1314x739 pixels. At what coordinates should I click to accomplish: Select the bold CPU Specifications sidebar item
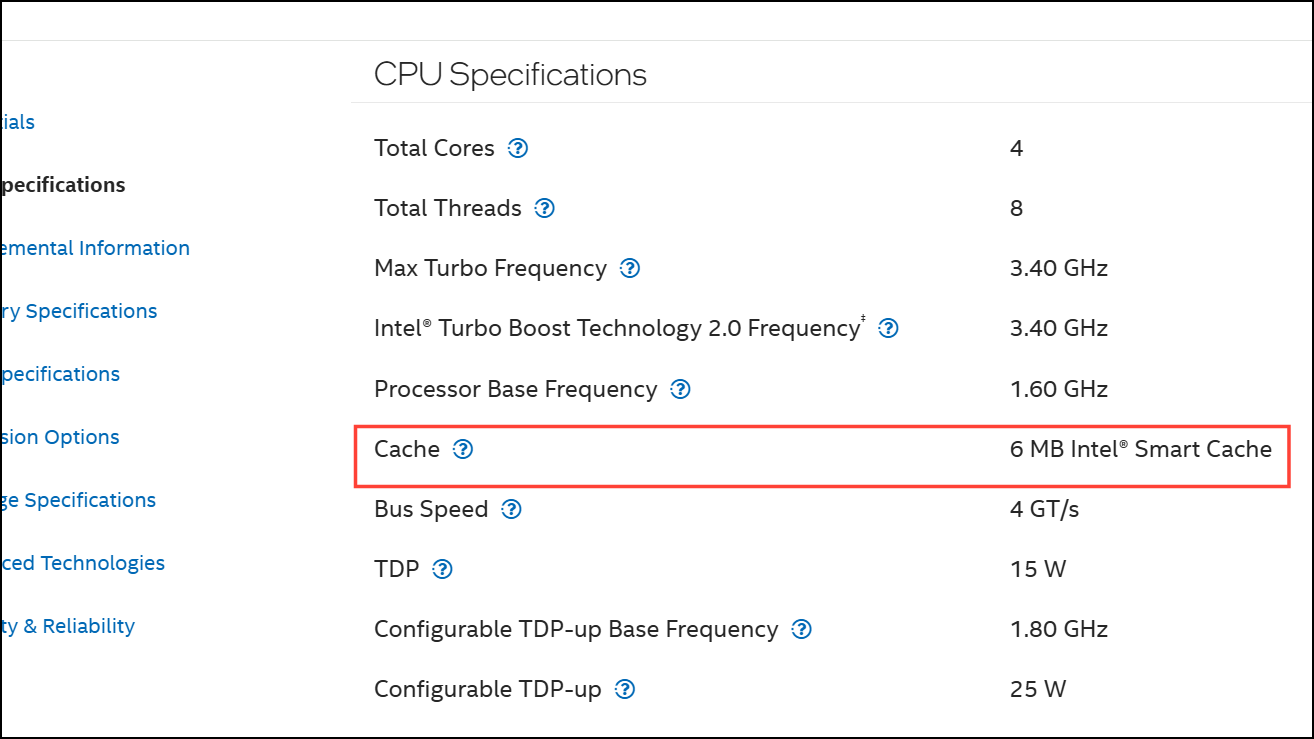click(x=63, y=185)
